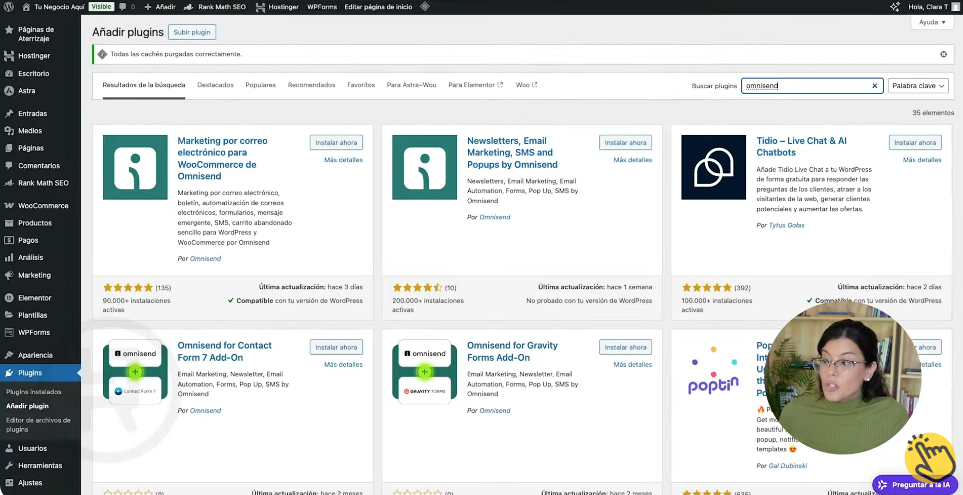Clear the omnisend search text
The image size is (963, 495).
(x=875, y=86)
